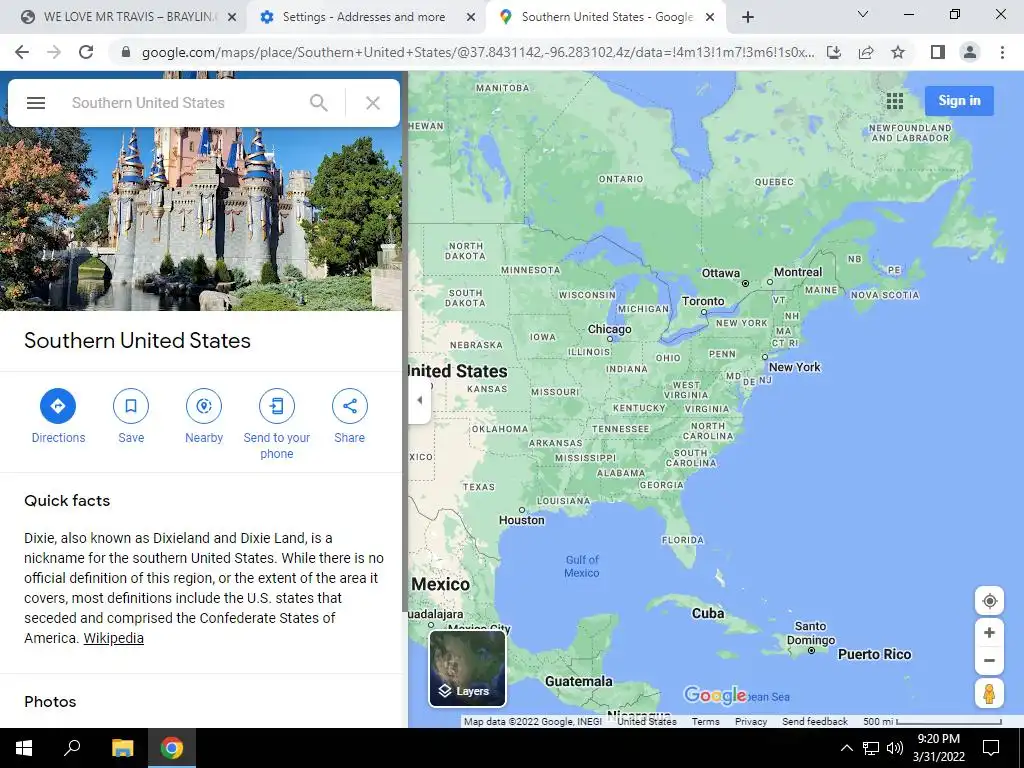
Task: Click the Sign in button
Action: (x=959, y=101)
